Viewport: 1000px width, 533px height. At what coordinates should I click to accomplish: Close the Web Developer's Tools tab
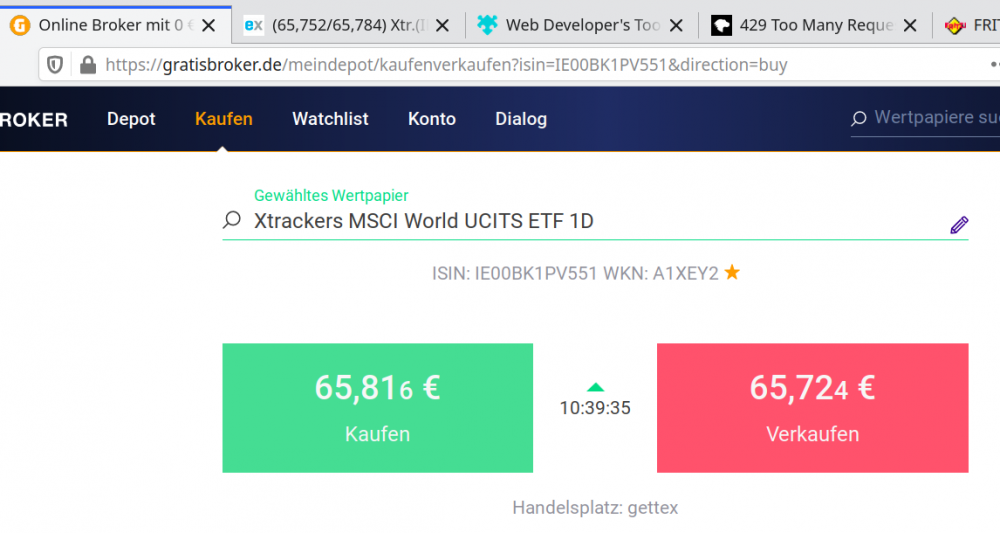tap(677, 26)
